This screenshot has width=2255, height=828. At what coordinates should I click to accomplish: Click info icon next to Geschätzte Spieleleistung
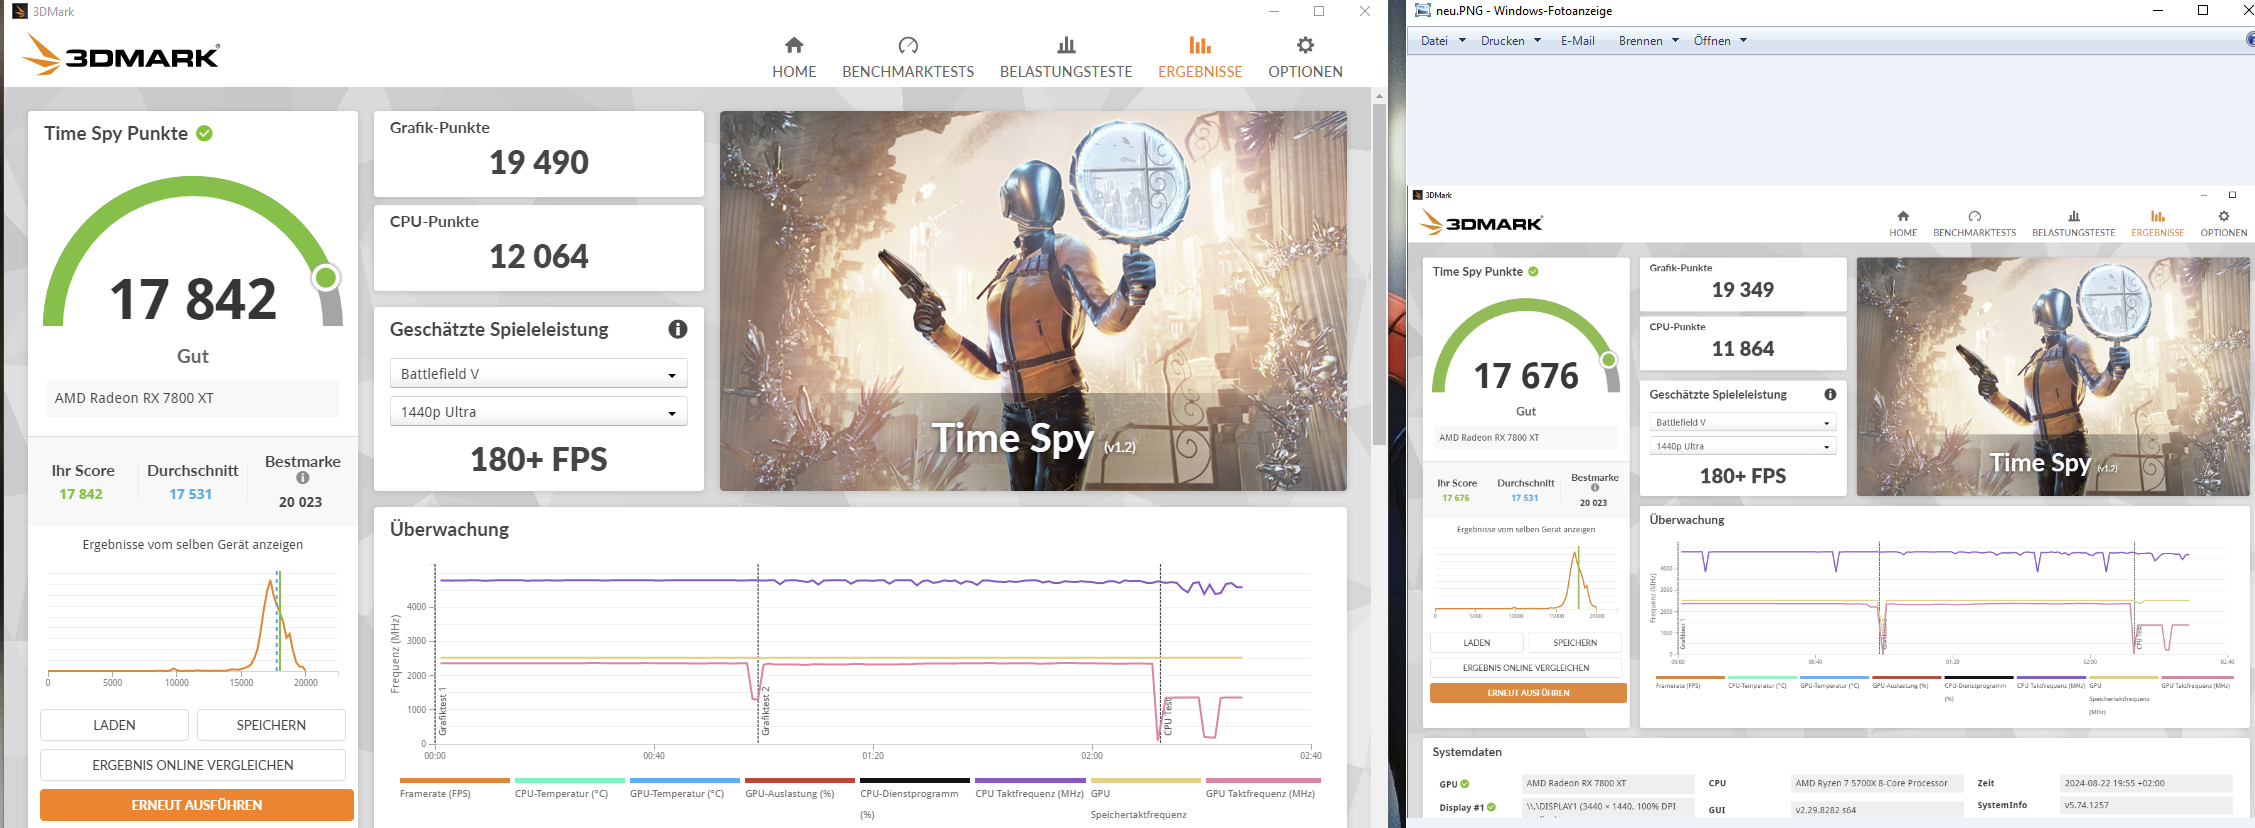(678, 329)
